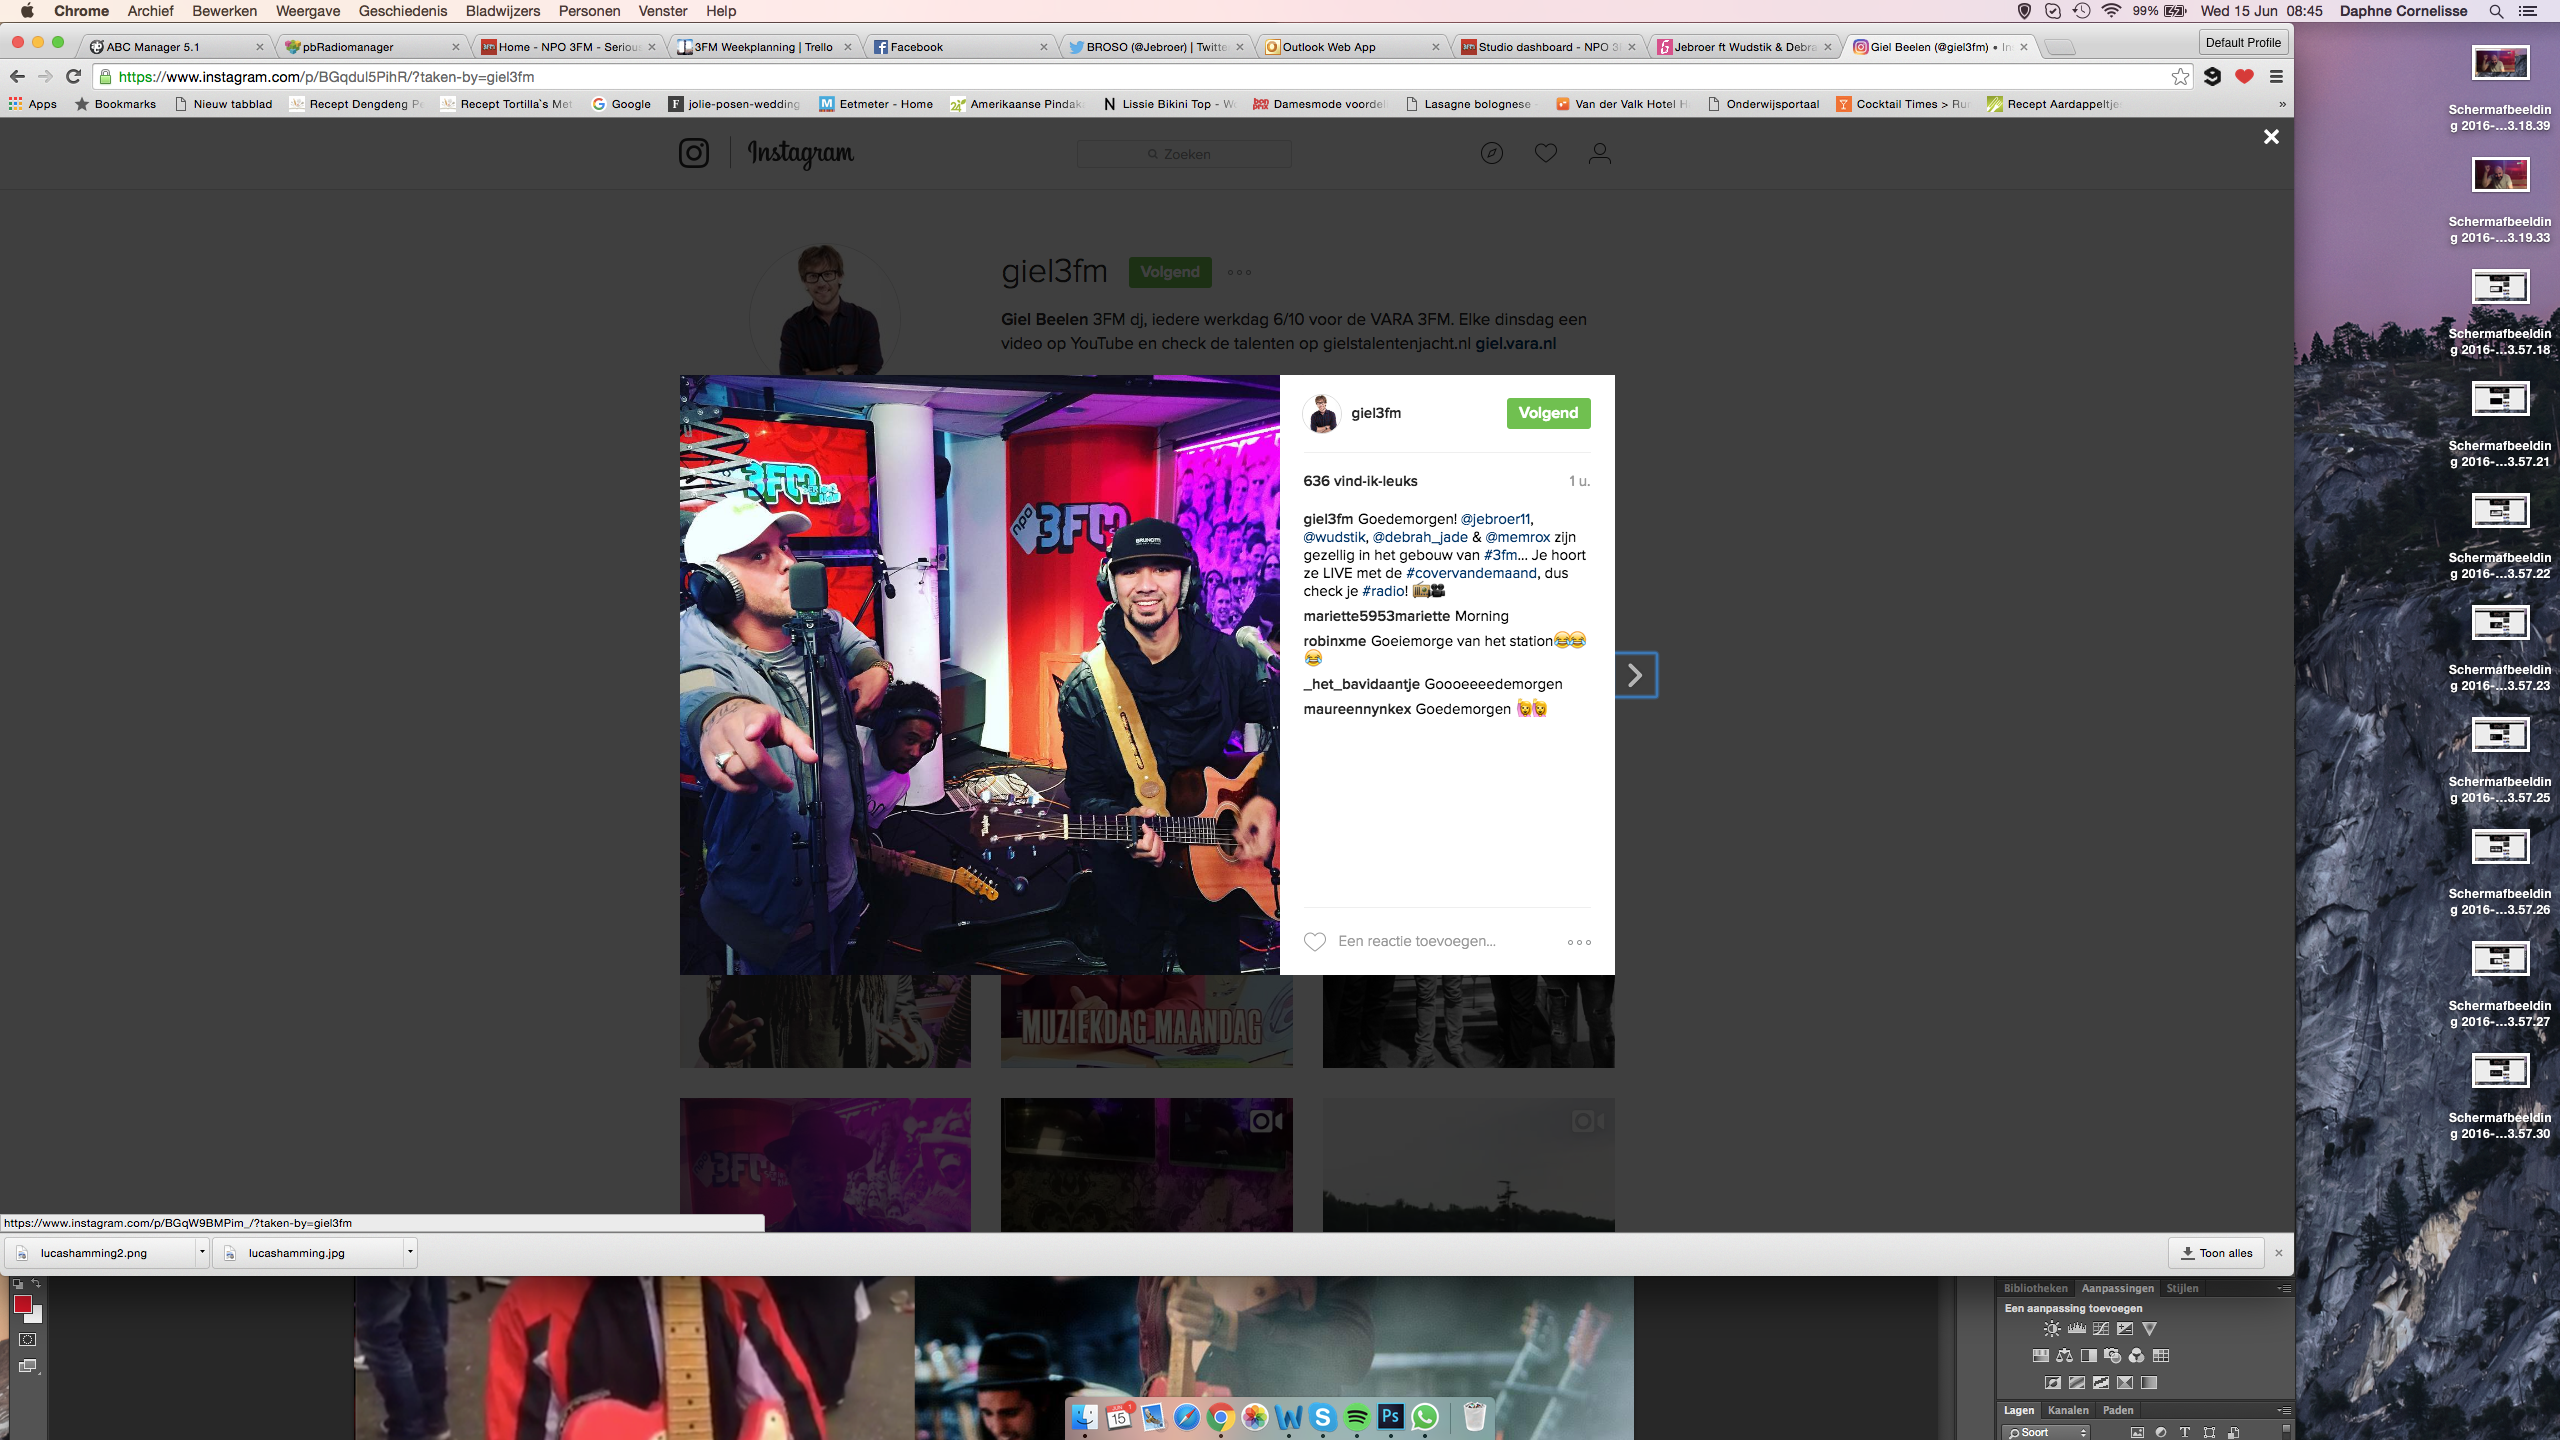Add Invert adjustment in Photoshop
The image size is (2560, 1440).
(x=2052, y=1383)
